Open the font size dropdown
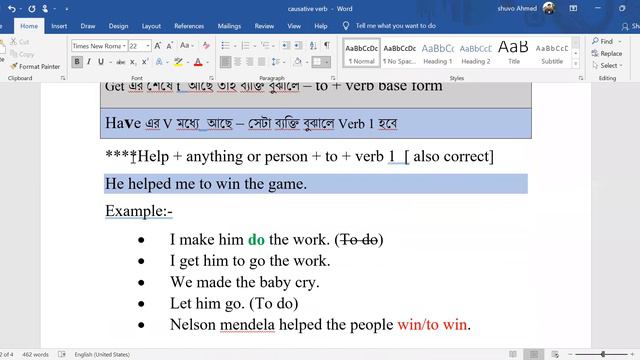 coord(148,46)
